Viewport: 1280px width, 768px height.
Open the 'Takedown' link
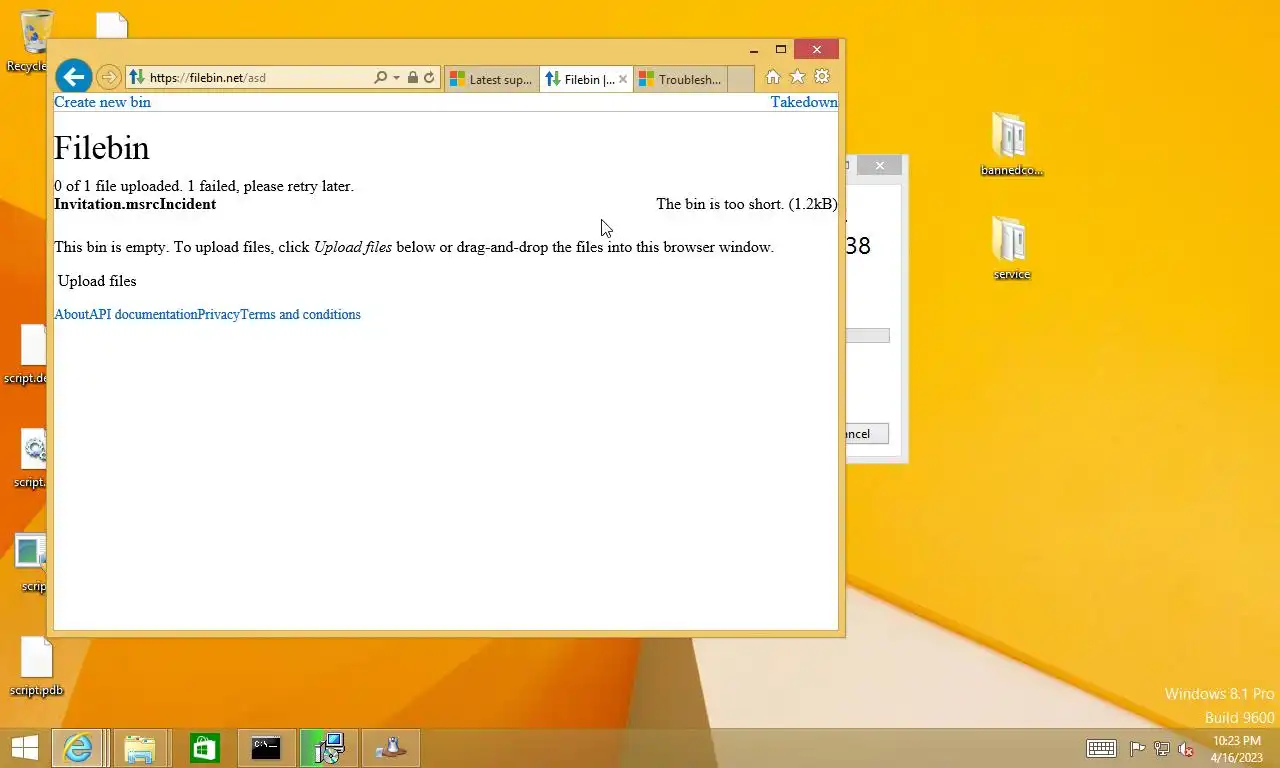[x=804, y=102]
